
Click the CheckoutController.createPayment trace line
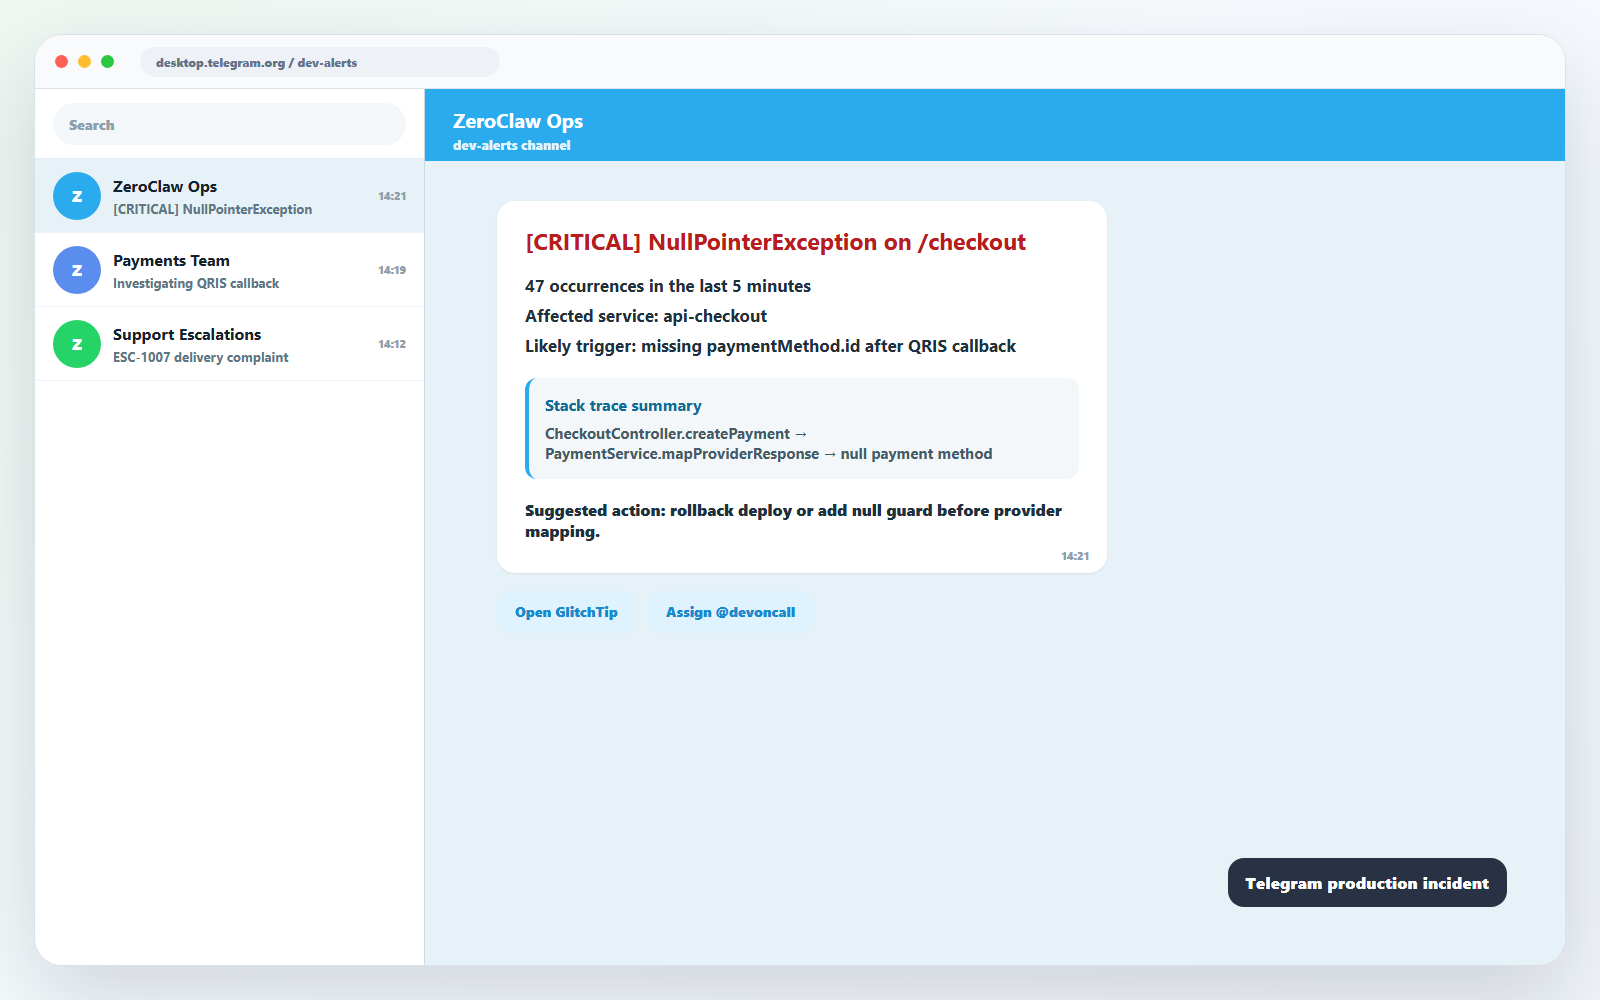point(676,434)
